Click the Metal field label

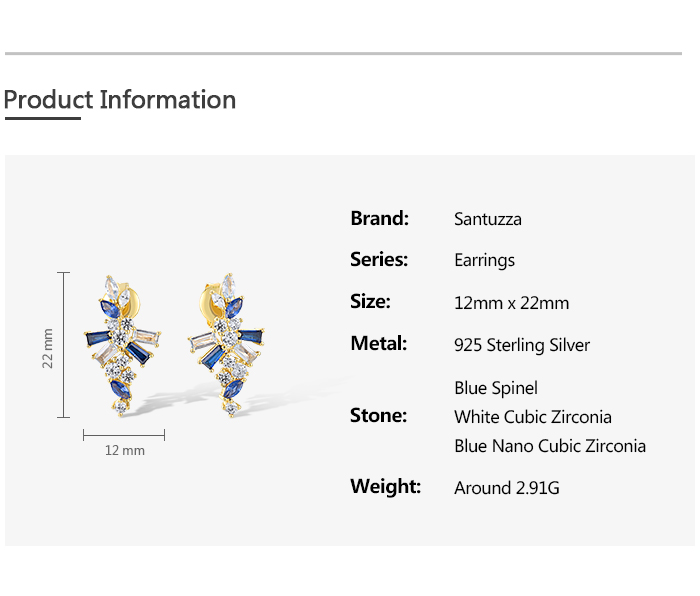click(378, 344)
